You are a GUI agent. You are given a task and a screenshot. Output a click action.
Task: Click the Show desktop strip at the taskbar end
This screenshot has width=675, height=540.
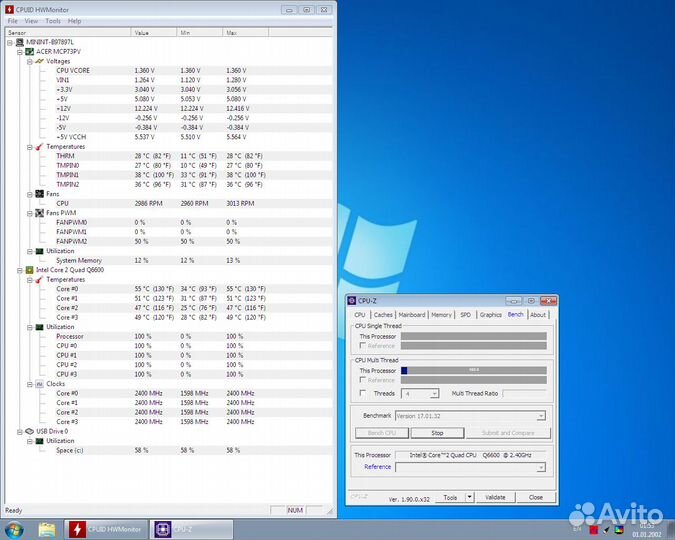(671, 530)
